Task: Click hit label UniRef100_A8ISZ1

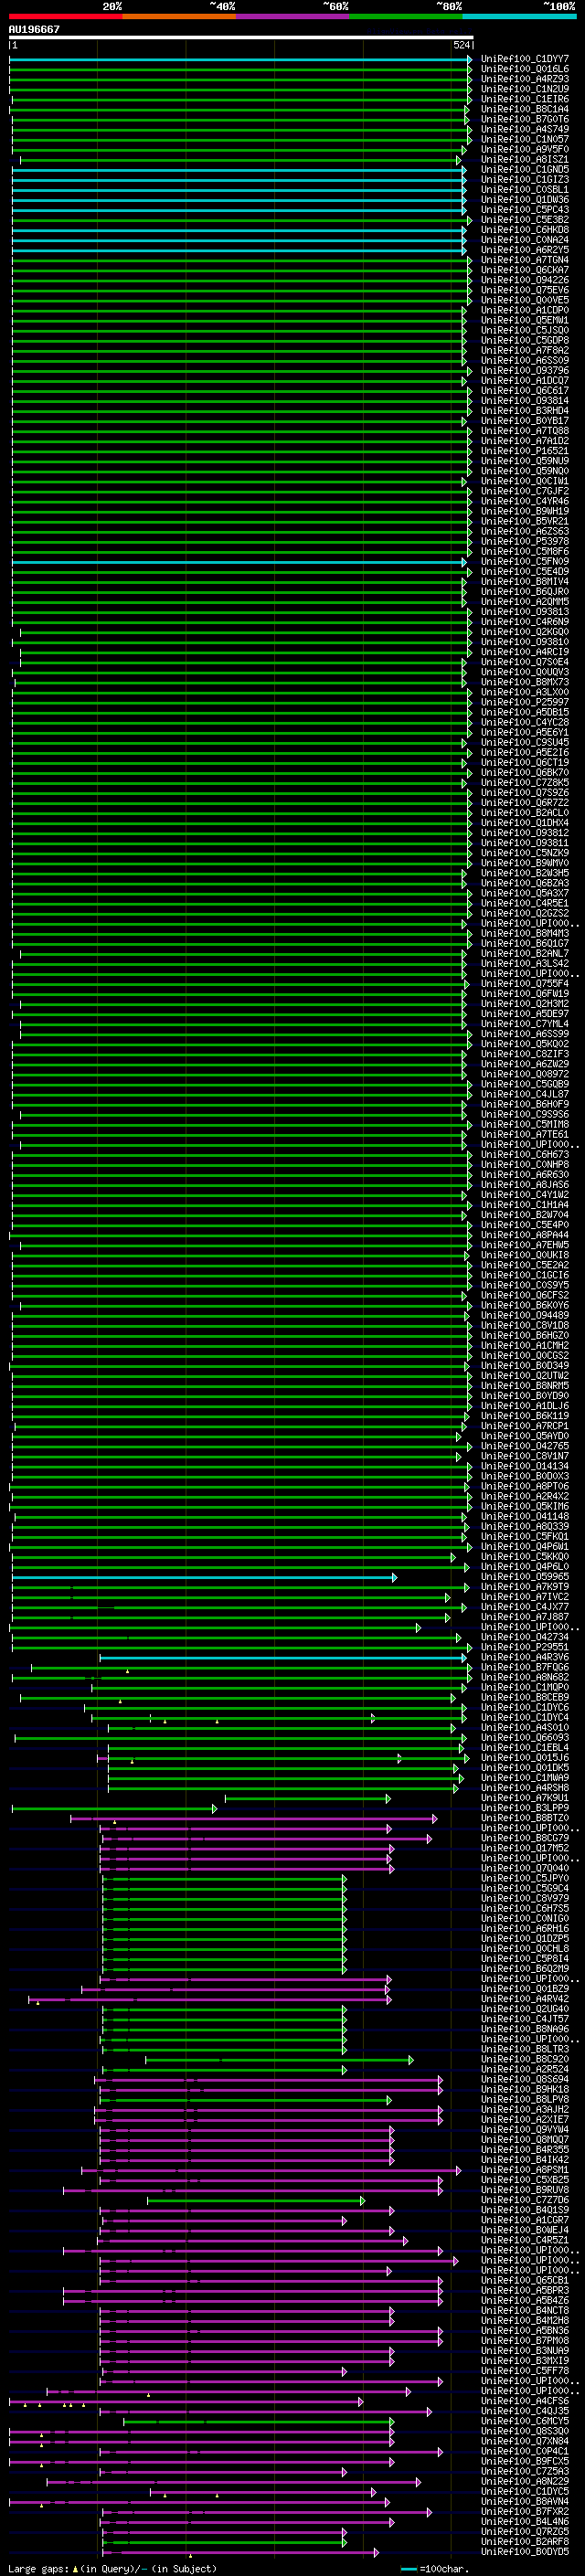Action: point(525,160)
